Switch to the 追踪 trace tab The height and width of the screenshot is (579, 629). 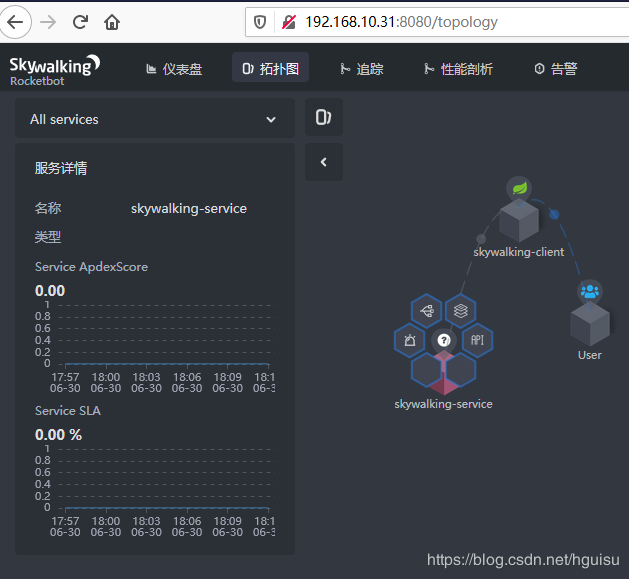[362, 69]
